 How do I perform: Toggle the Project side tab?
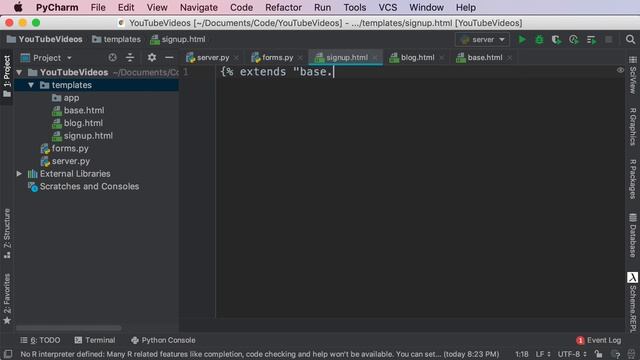tap(7, 77)
